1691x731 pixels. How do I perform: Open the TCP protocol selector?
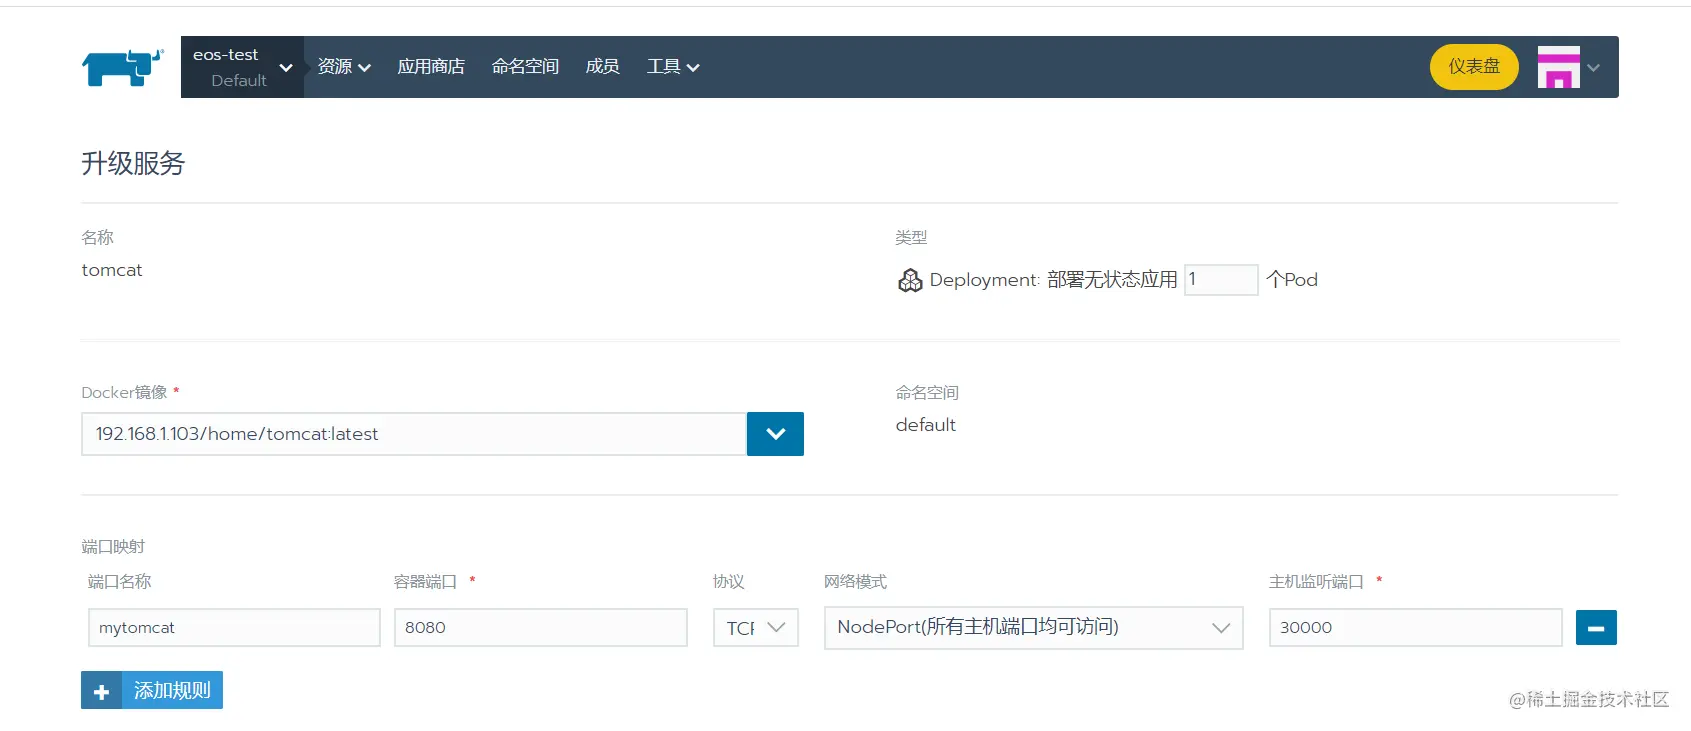pyautogui.click(x=756, y=628)
